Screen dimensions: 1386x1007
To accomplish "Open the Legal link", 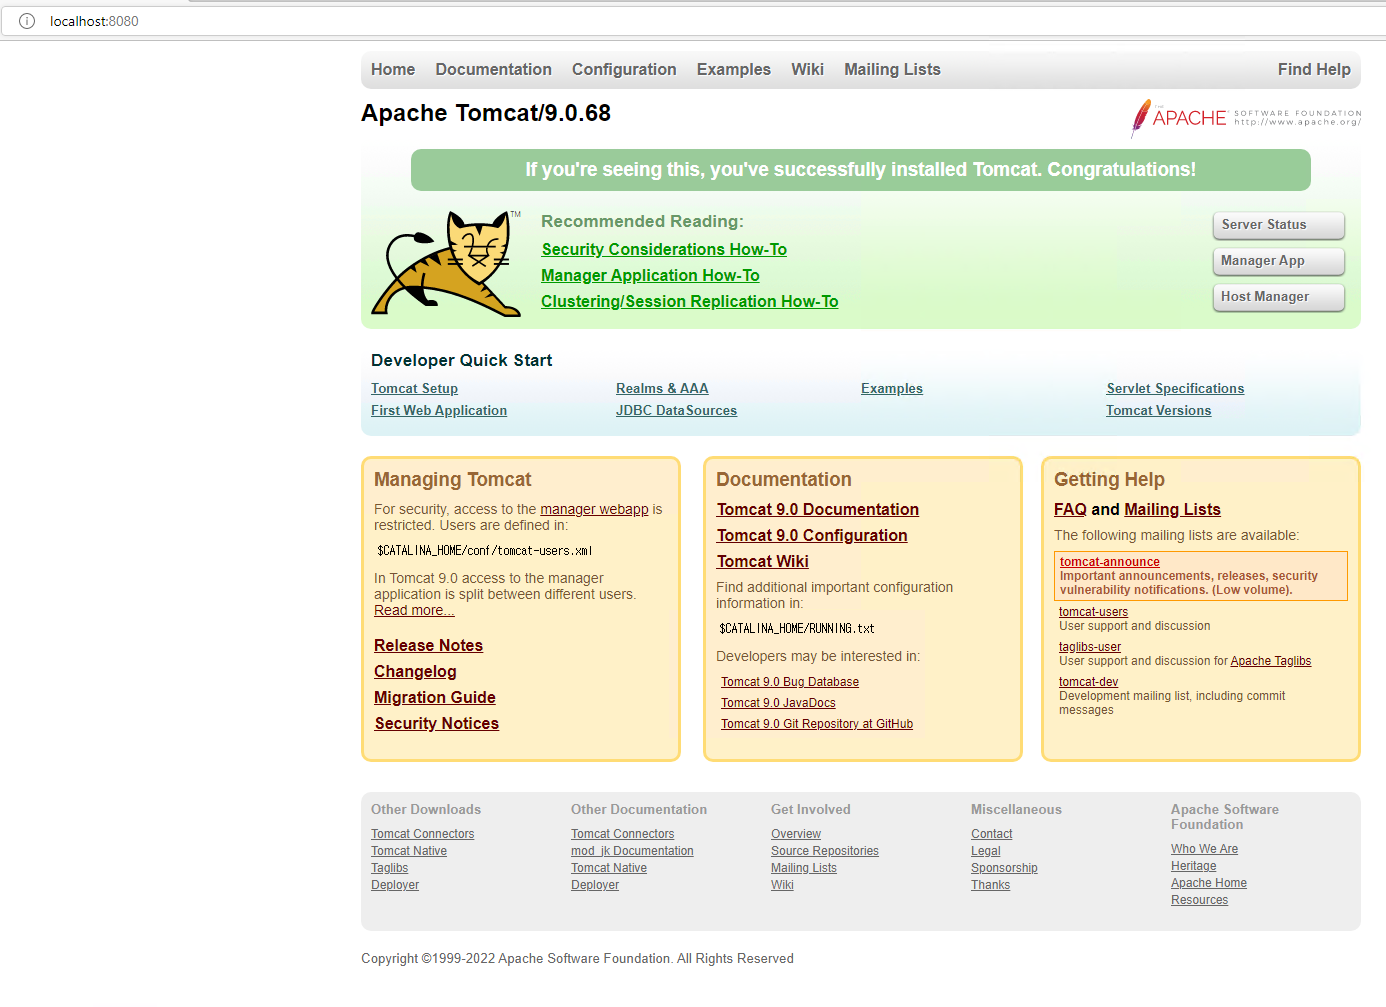I will point(985,851).
